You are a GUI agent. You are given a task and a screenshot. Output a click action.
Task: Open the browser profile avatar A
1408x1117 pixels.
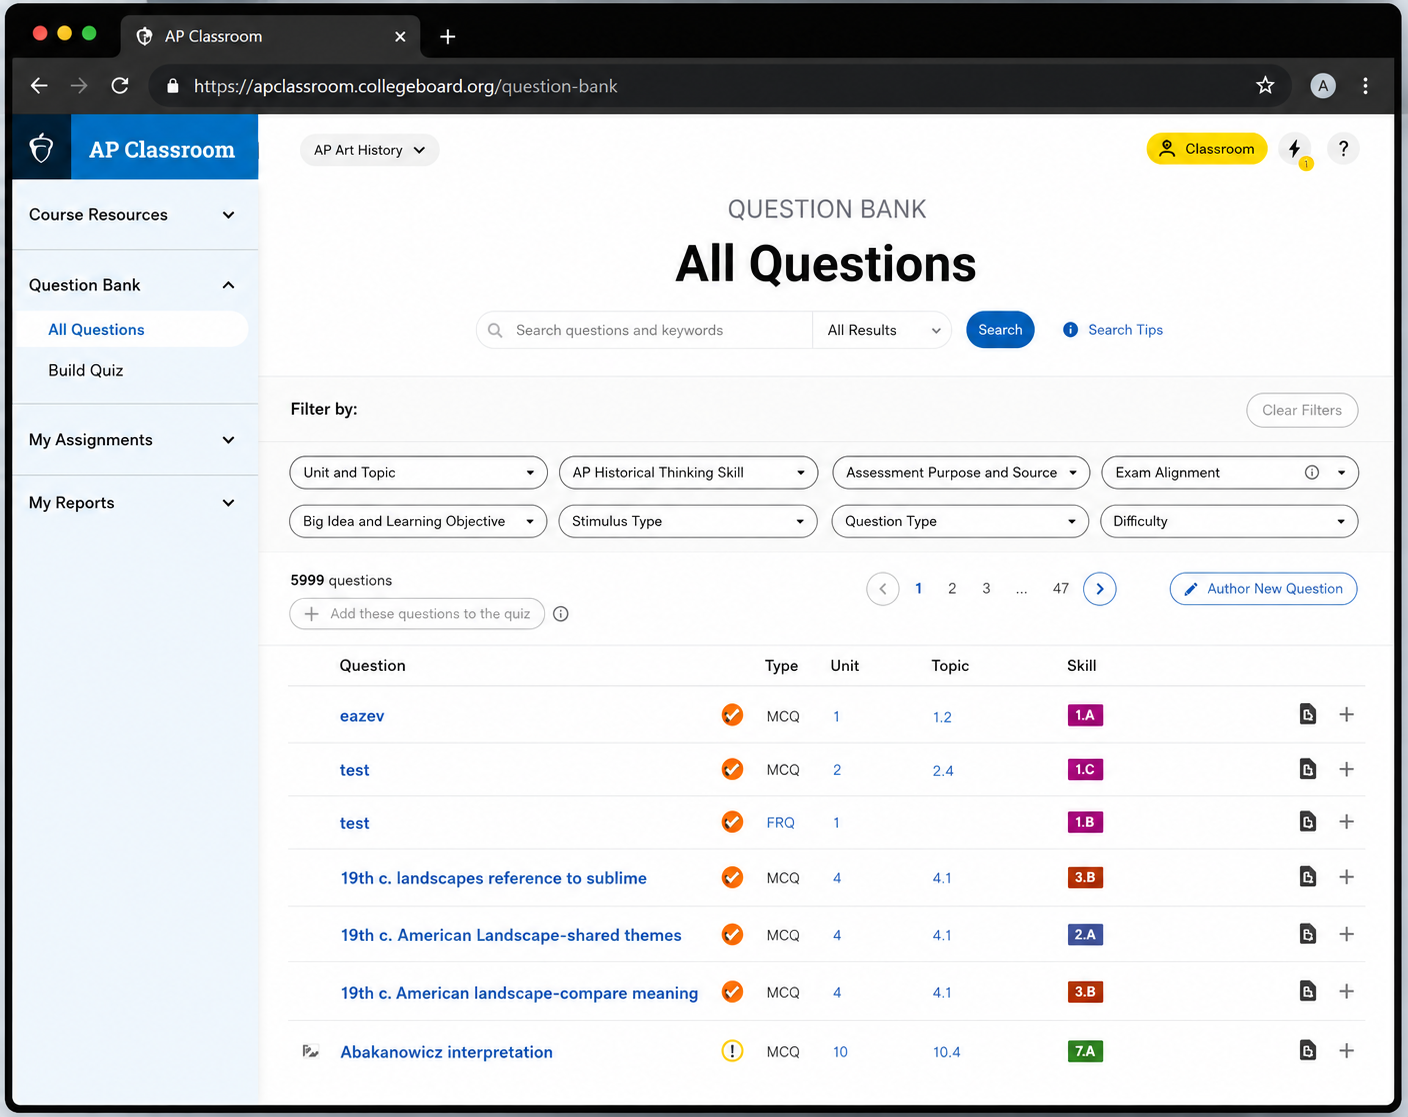coord(1323,86)
